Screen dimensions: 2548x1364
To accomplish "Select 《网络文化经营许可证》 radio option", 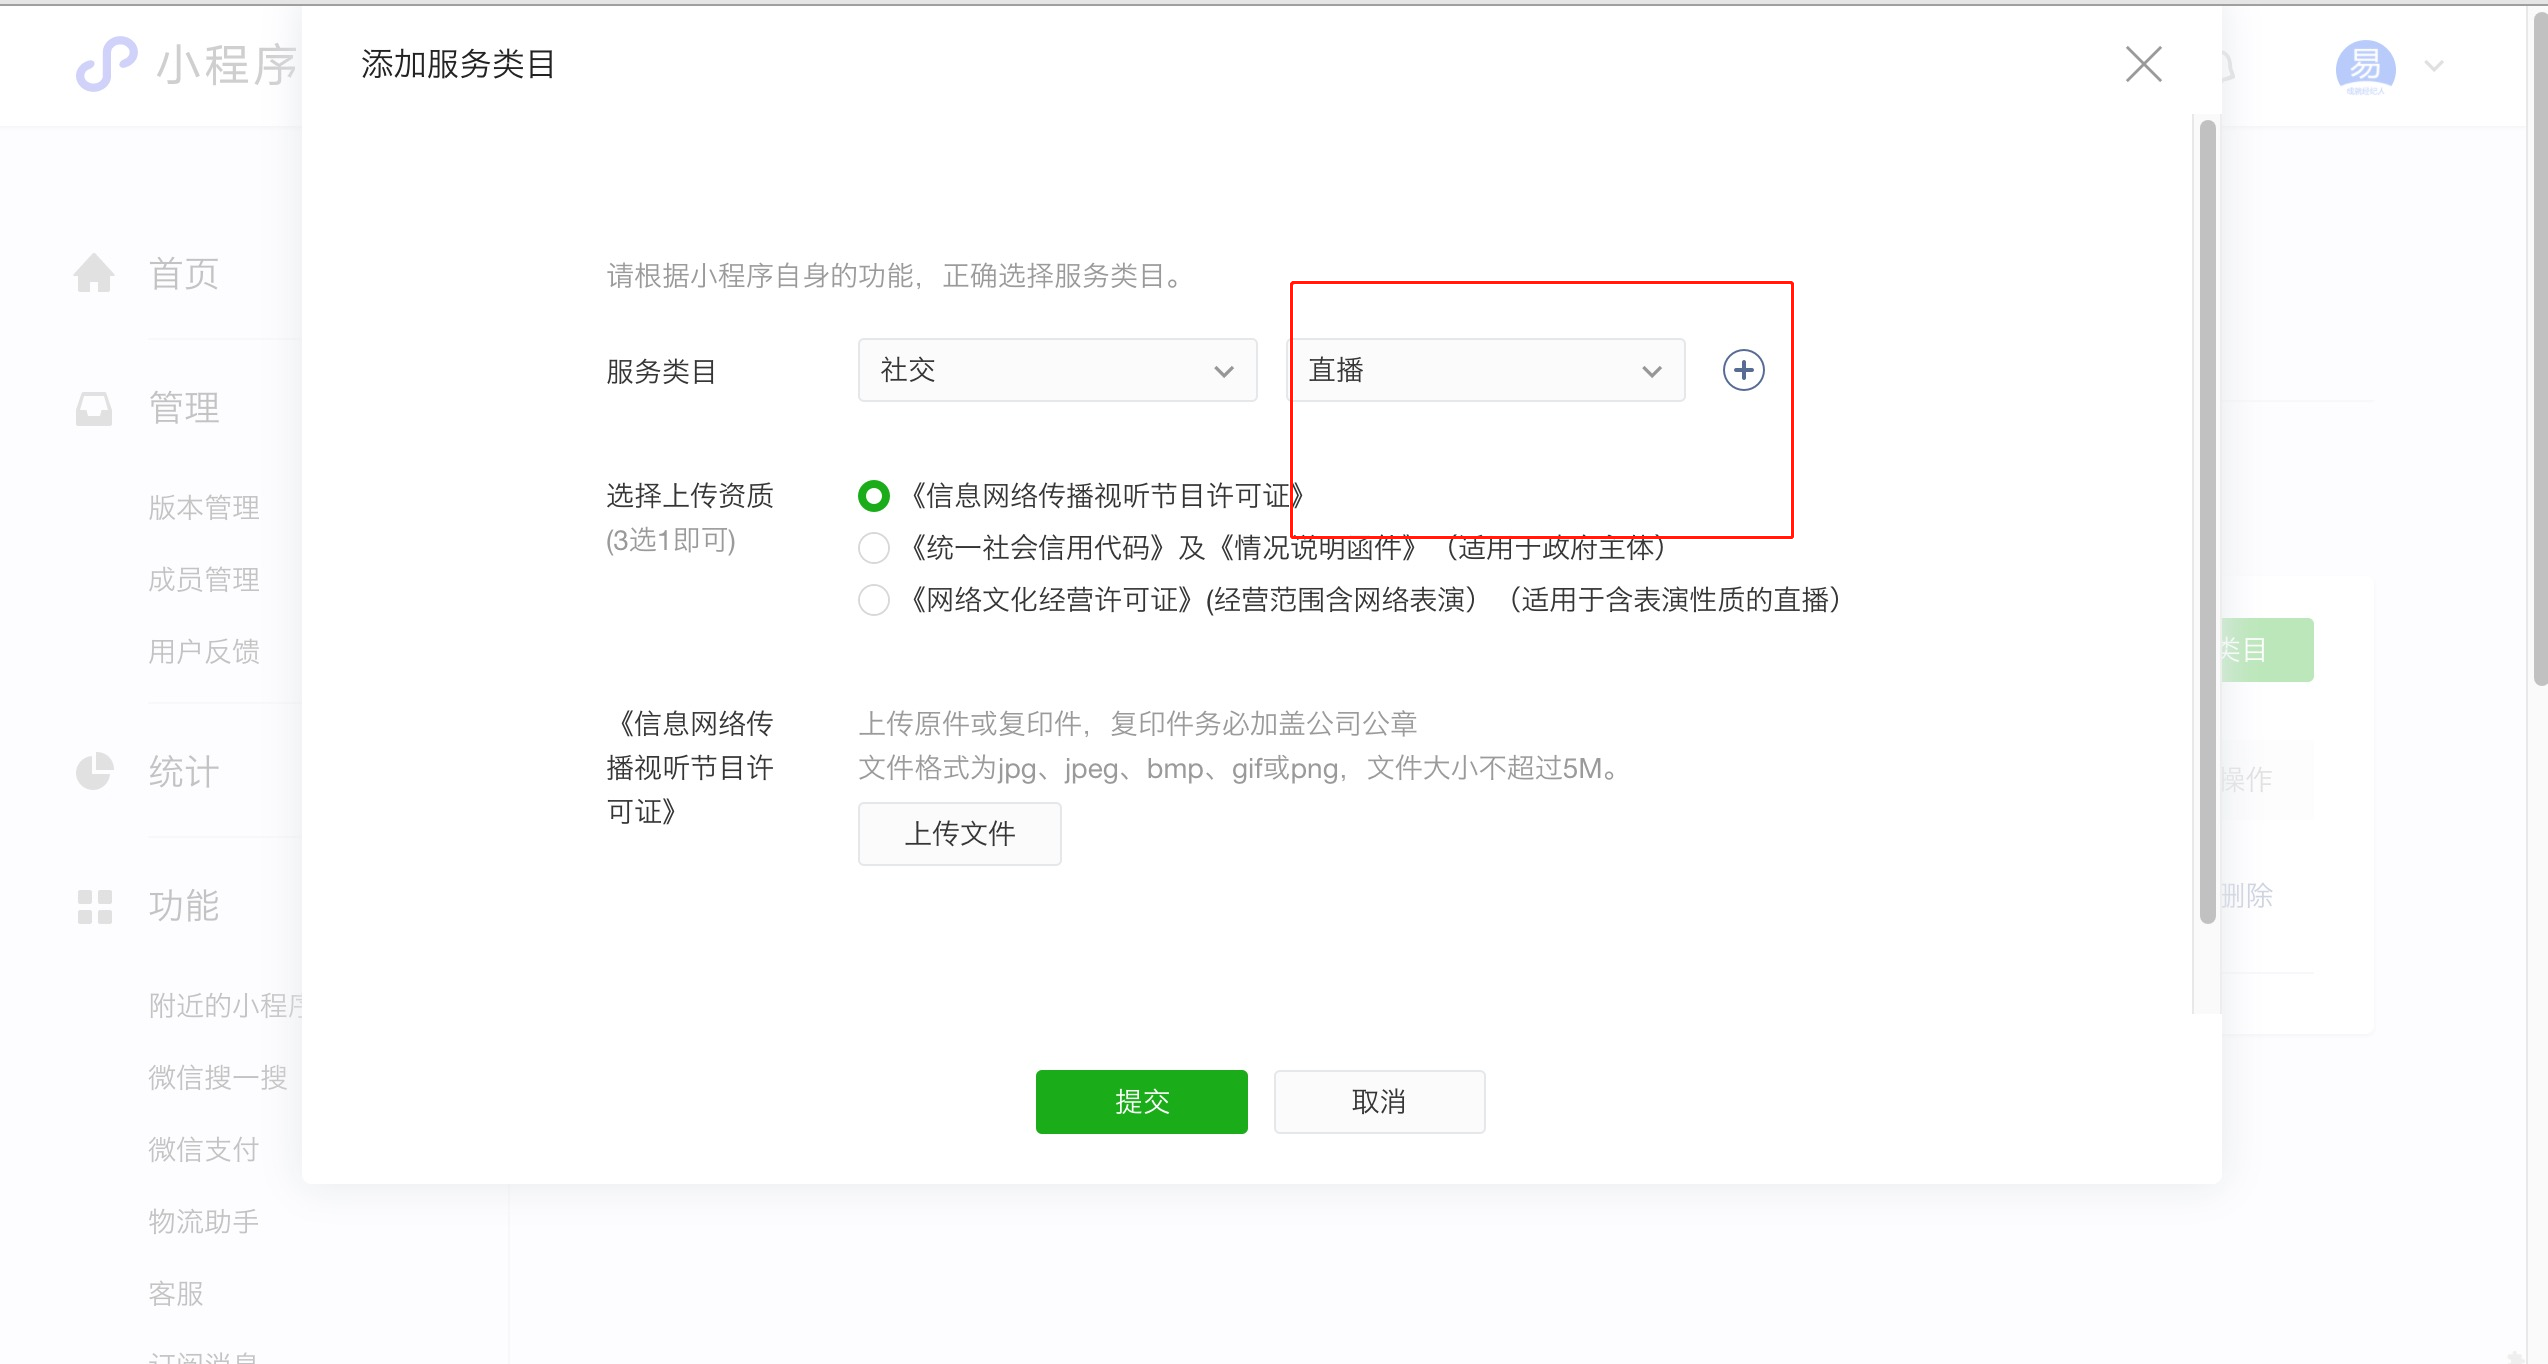I will tap(873, 599).
